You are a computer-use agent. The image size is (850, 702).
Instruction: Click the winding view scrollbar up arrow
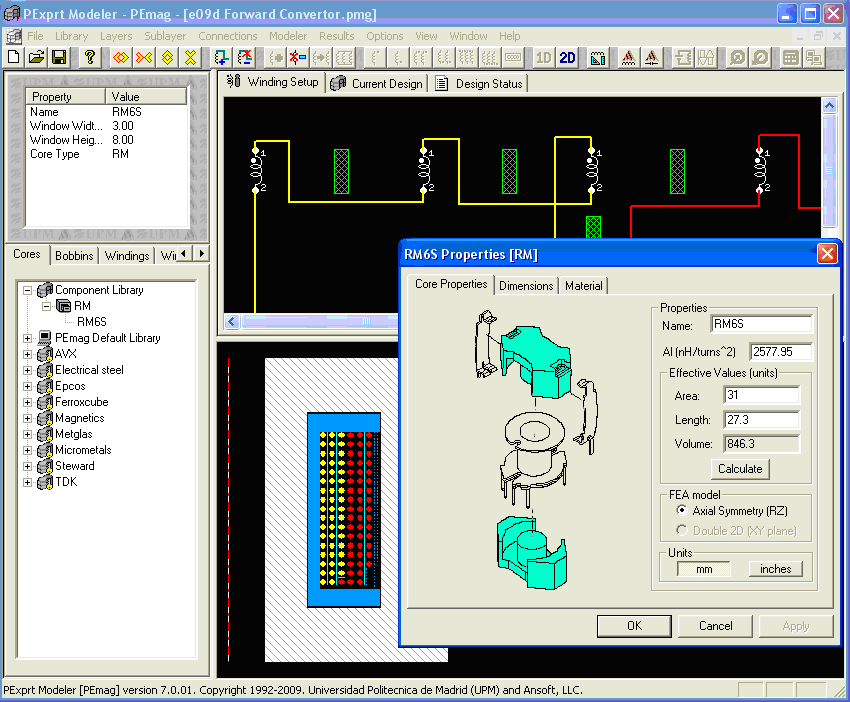(829, 106)
